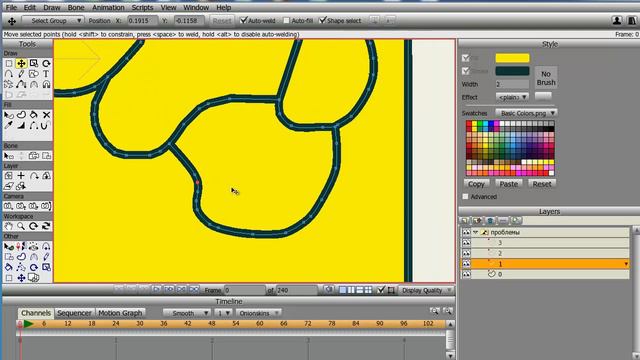
Task: Open the Select Group dropdown
Action: [x=53, y=20]
